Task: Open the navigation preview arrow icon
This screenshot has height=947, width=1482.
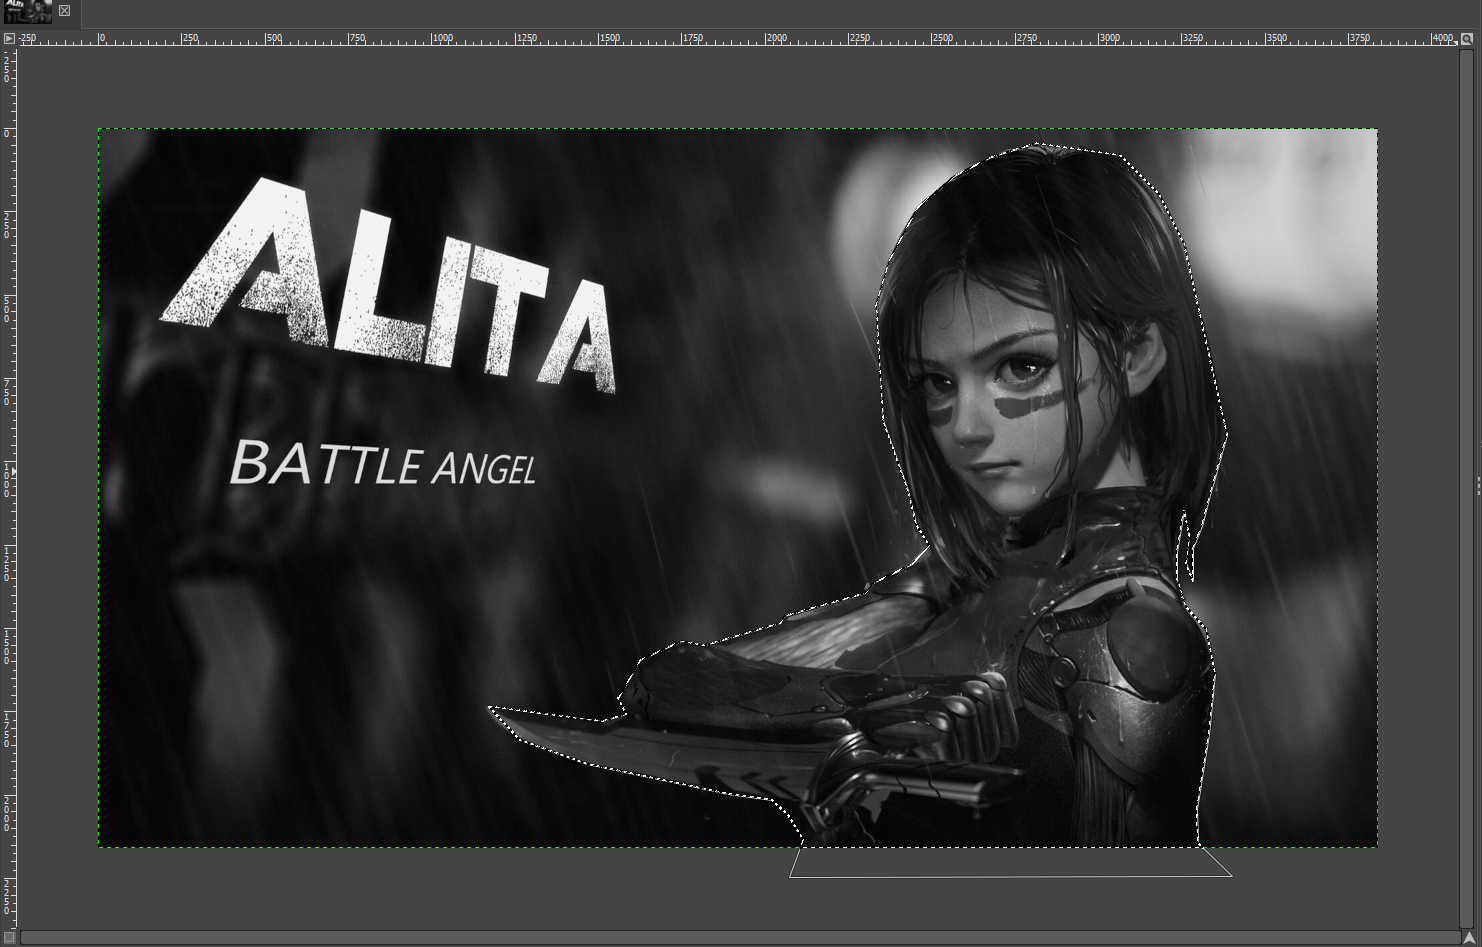Action: pos(1467,937)
